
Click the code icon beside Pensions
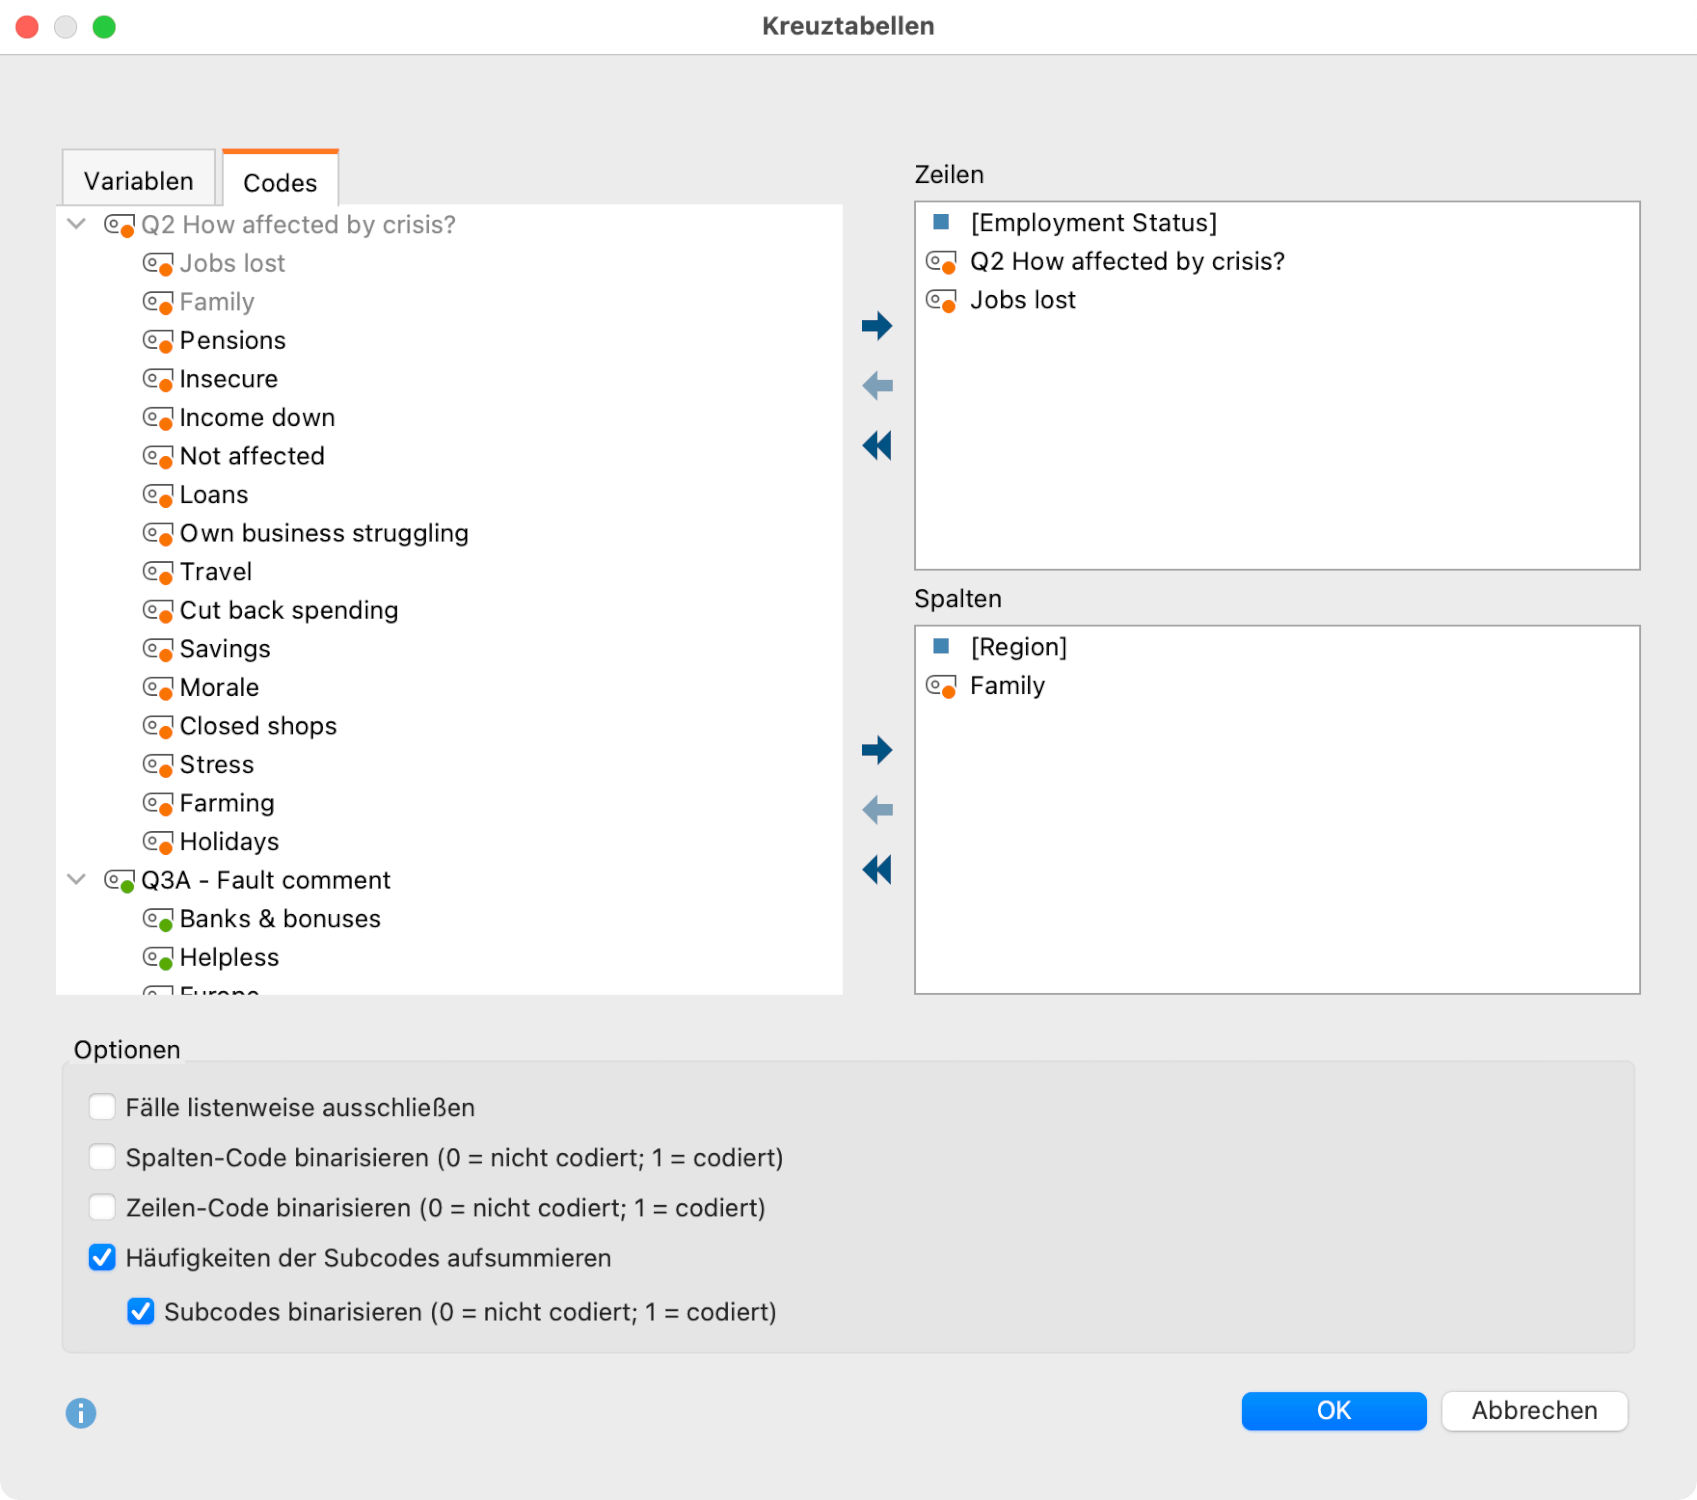158,341
